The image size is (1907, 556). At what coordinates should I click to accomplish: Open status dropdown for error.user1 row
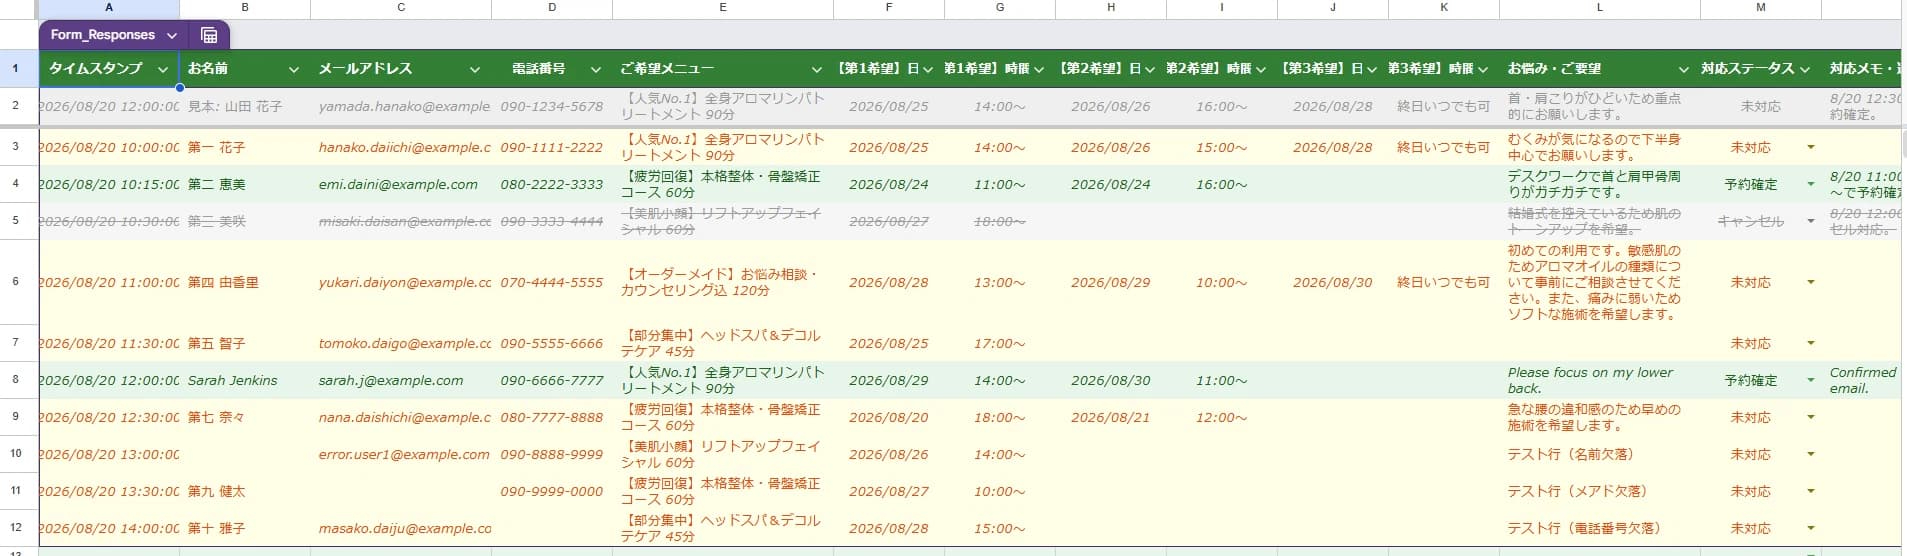pyautogui.click(x=1810, y=454)
